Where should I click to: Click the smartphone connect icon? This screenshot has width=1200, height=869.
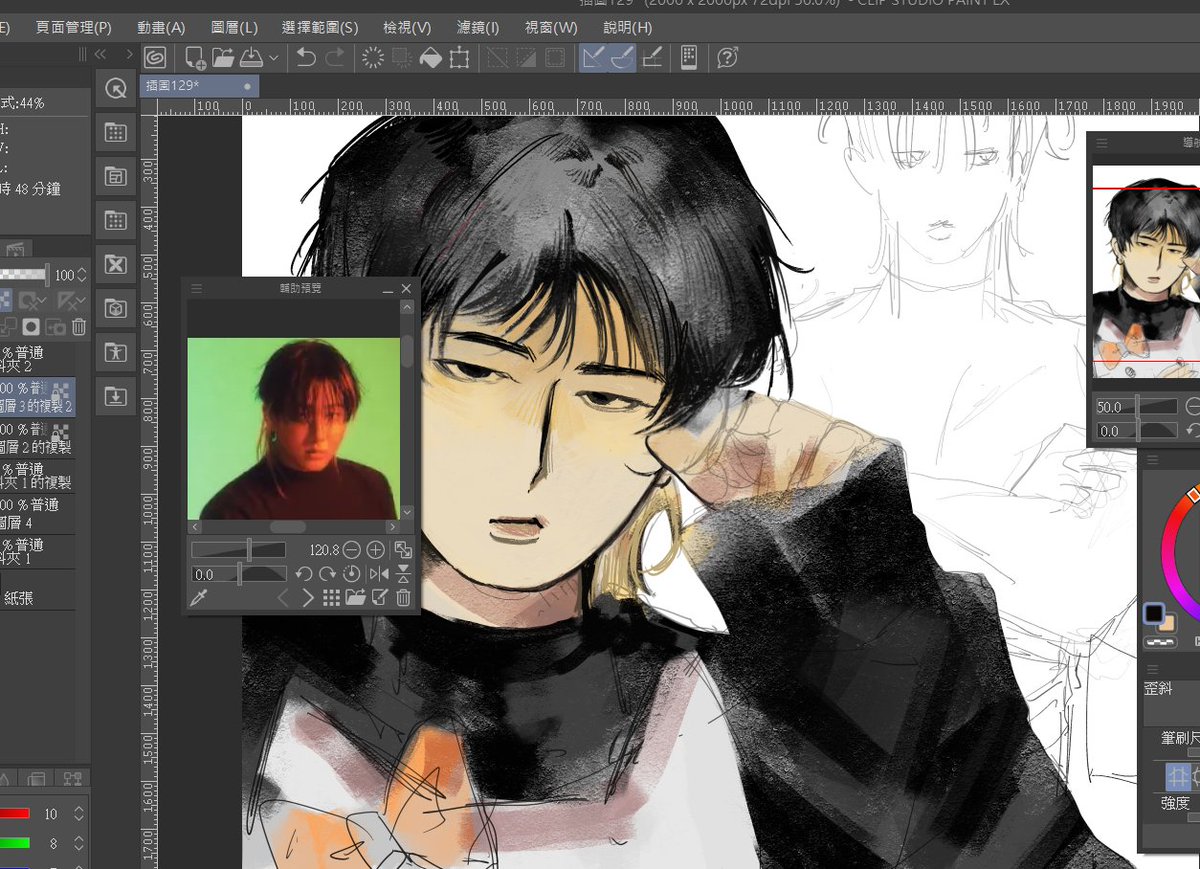689,58
